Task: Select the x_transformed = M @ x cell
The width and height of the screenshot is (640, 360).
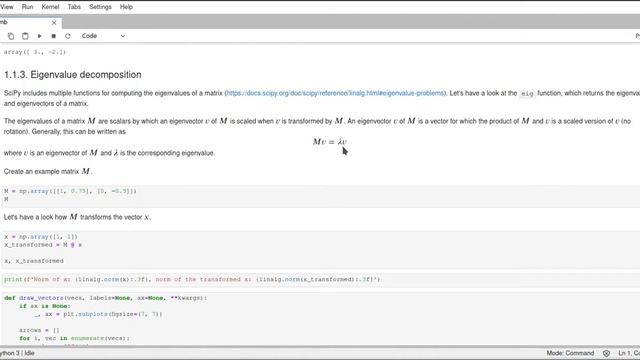Action: point(321,249)
